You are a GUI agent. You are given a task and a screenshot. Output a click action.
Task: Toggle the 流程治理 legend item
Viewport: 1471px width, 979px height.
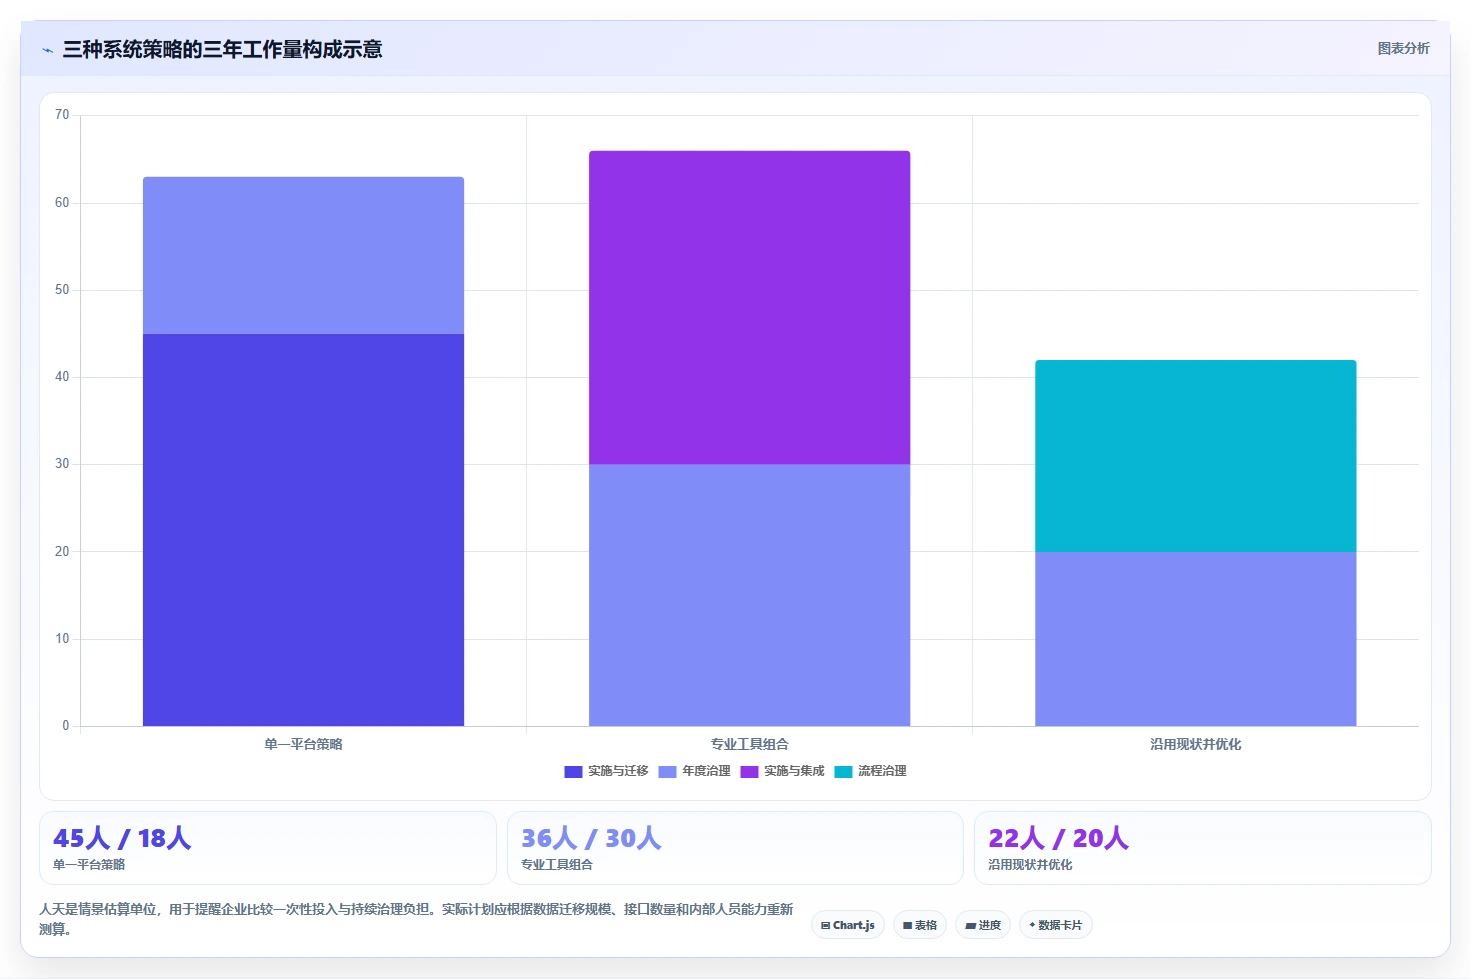pyautogui.click(x=870, y=771)
